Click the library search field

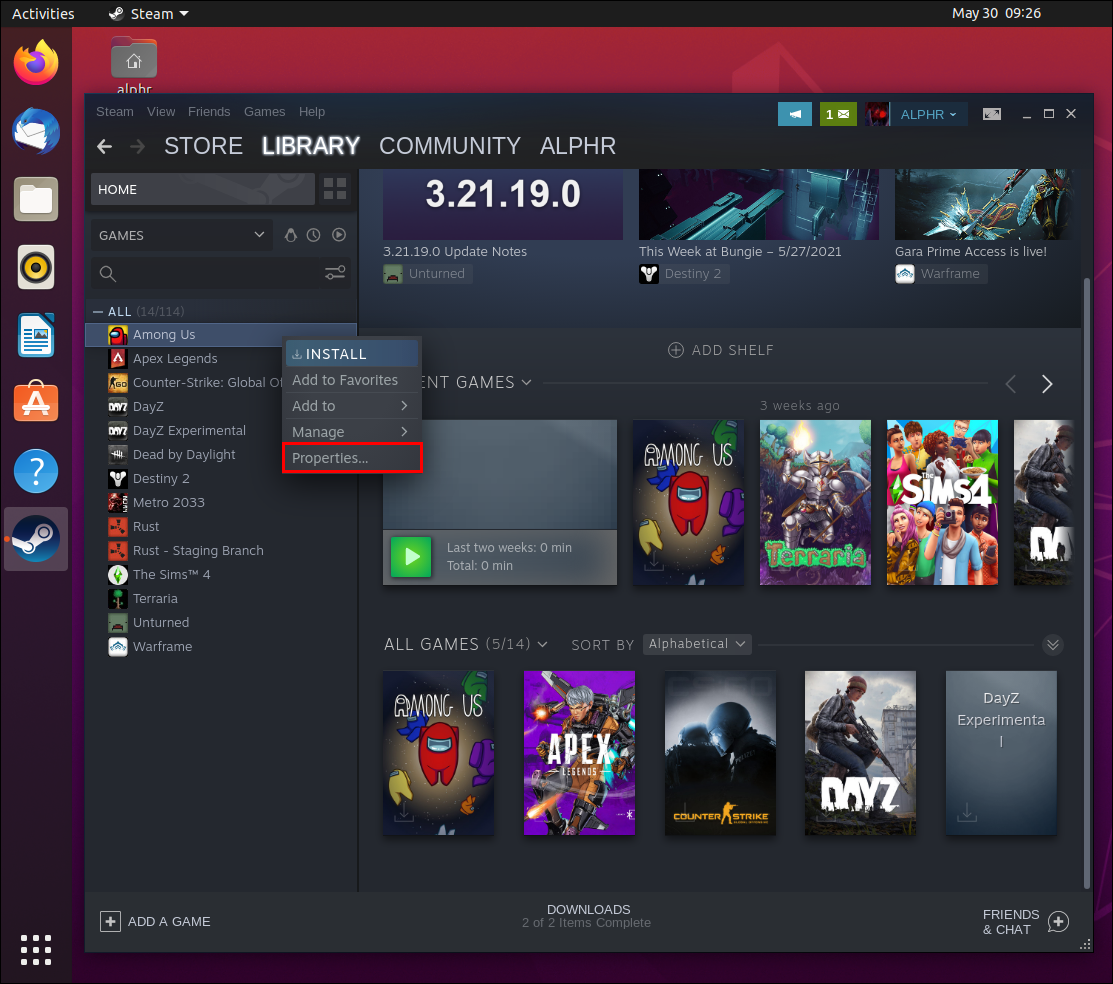point(221,273)
